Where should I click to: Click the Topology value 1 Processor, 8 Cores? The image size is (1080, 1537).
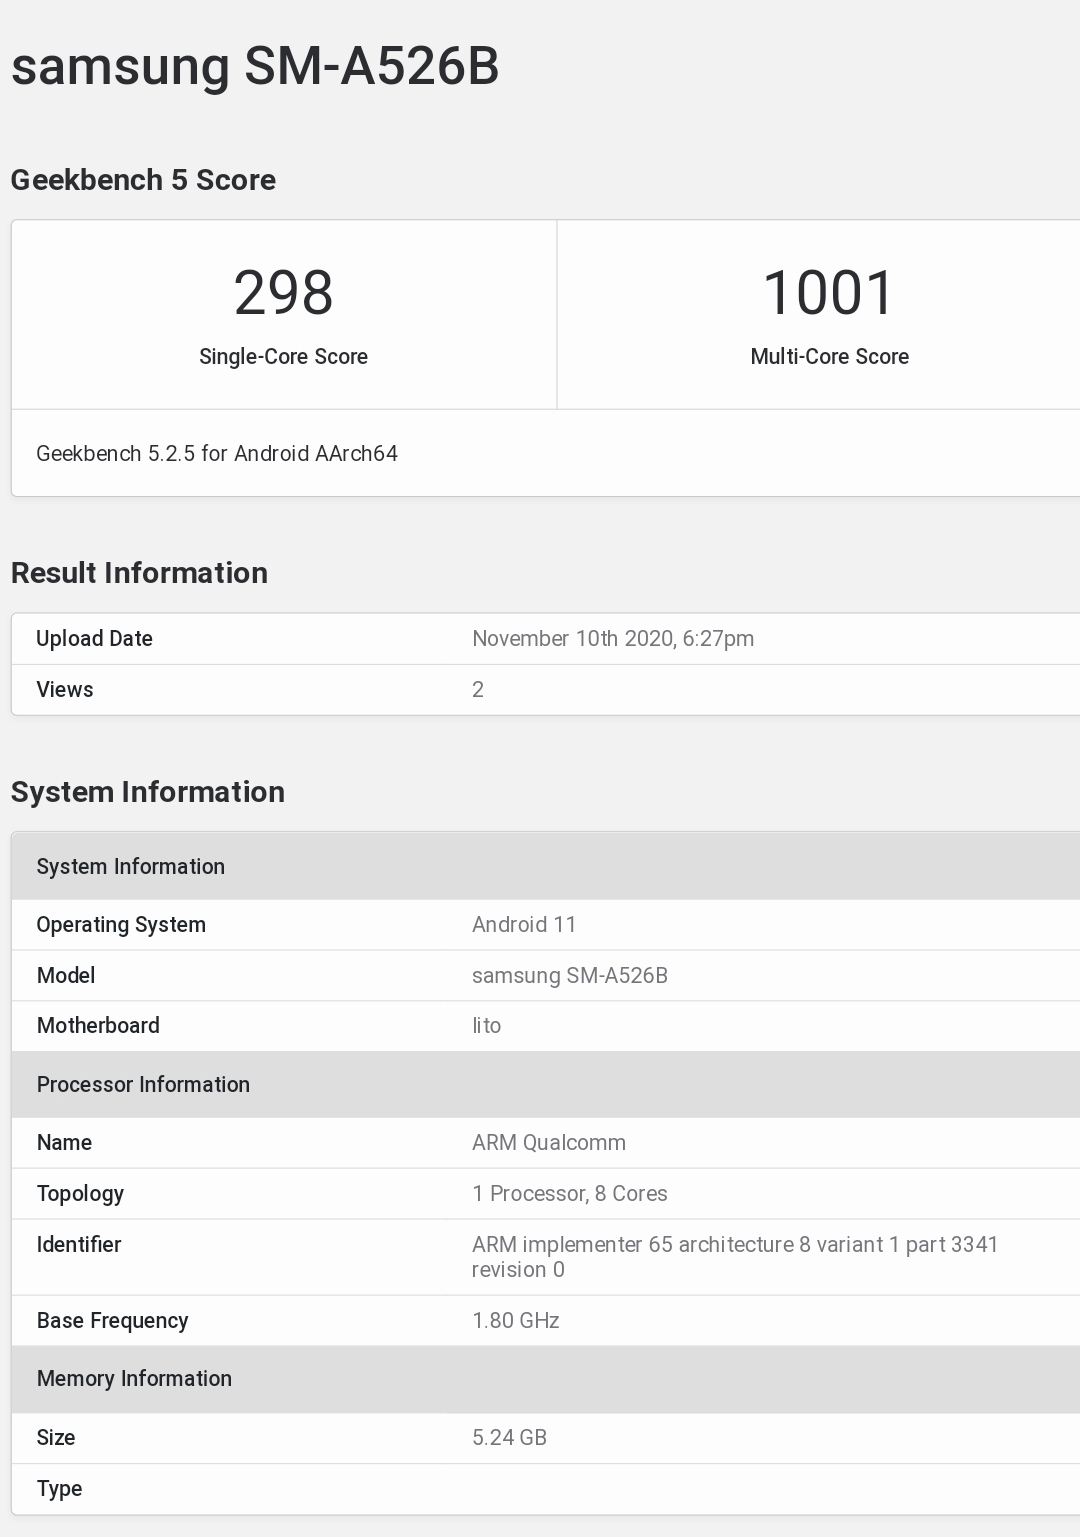(569, 1194)
